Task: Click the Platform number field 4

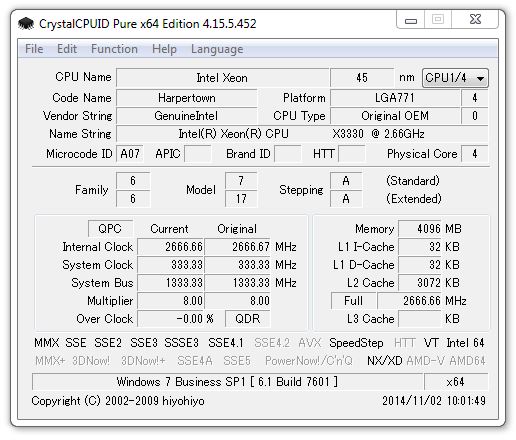Action: (x=475, y=98)
